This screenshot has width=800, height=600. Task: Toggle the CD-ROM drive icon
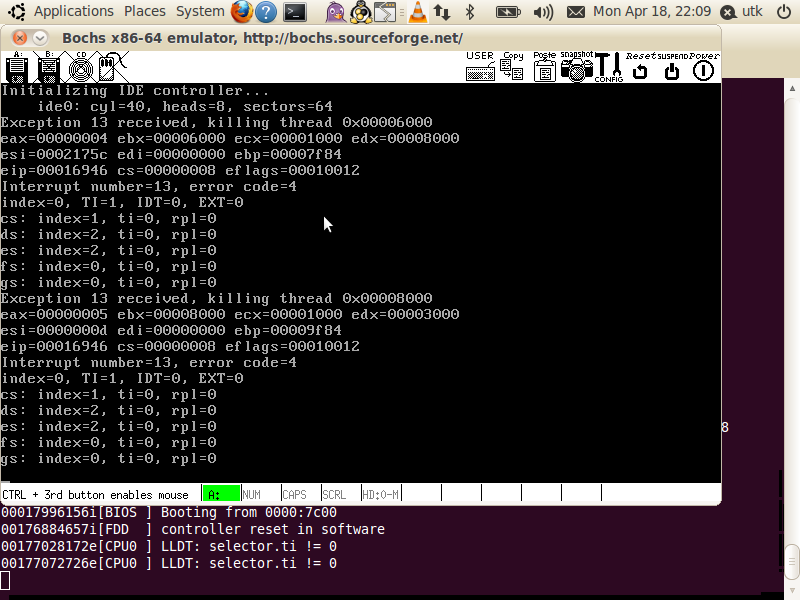coord(81,67)
